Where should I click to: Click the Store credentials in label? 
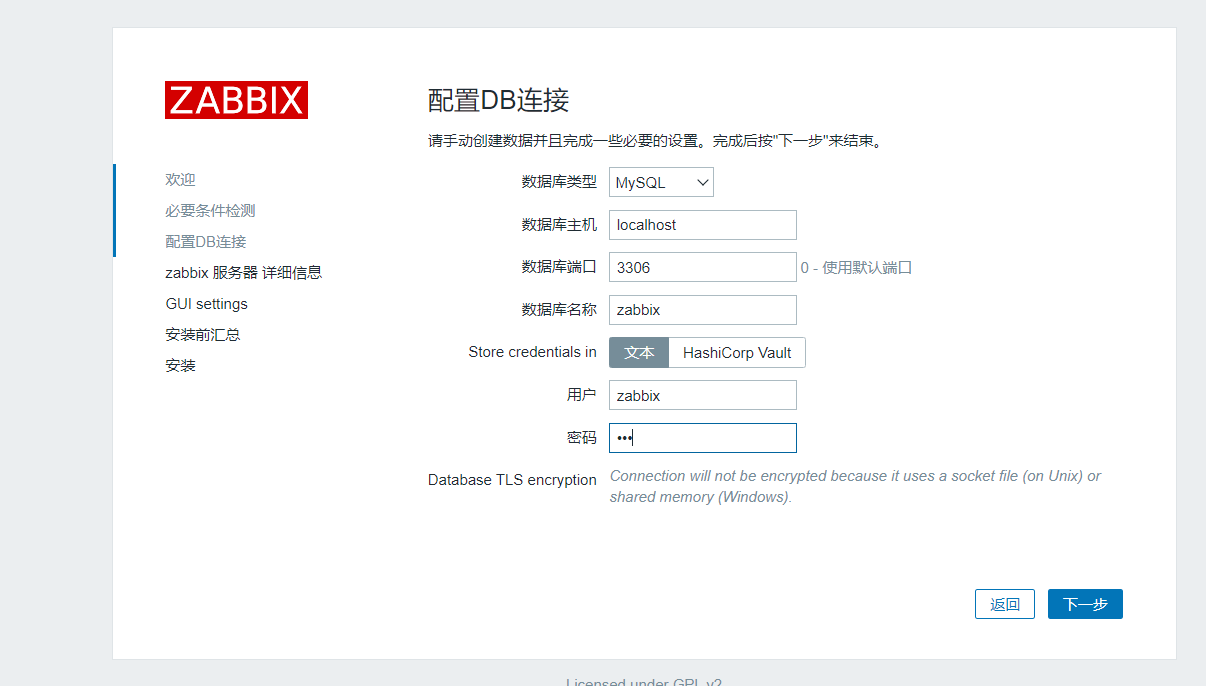(532, 352)
